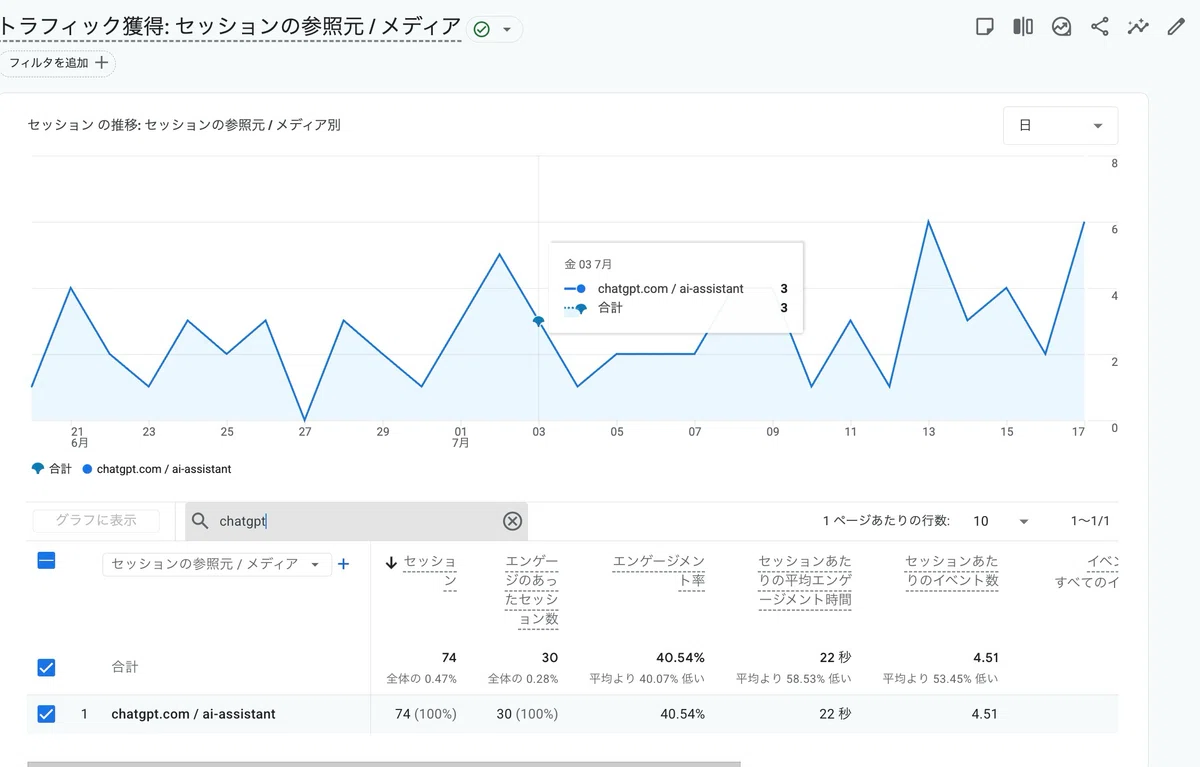The image size is (1200, 767).
Task: Click the total 4.51 events value
Action: (985, 658)
